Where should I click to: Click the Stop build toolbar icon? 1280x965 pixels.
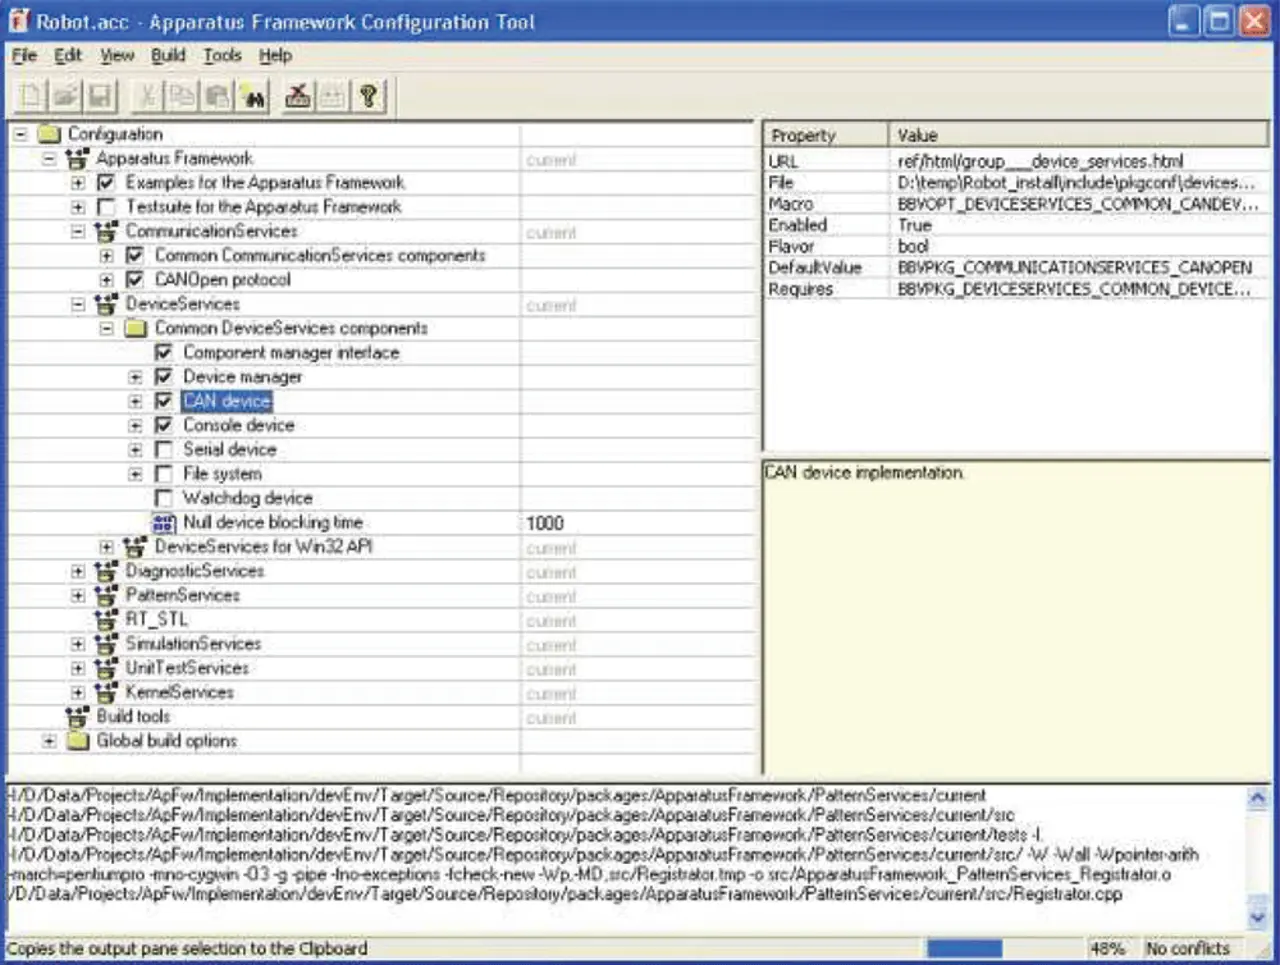tap(297, 96)
